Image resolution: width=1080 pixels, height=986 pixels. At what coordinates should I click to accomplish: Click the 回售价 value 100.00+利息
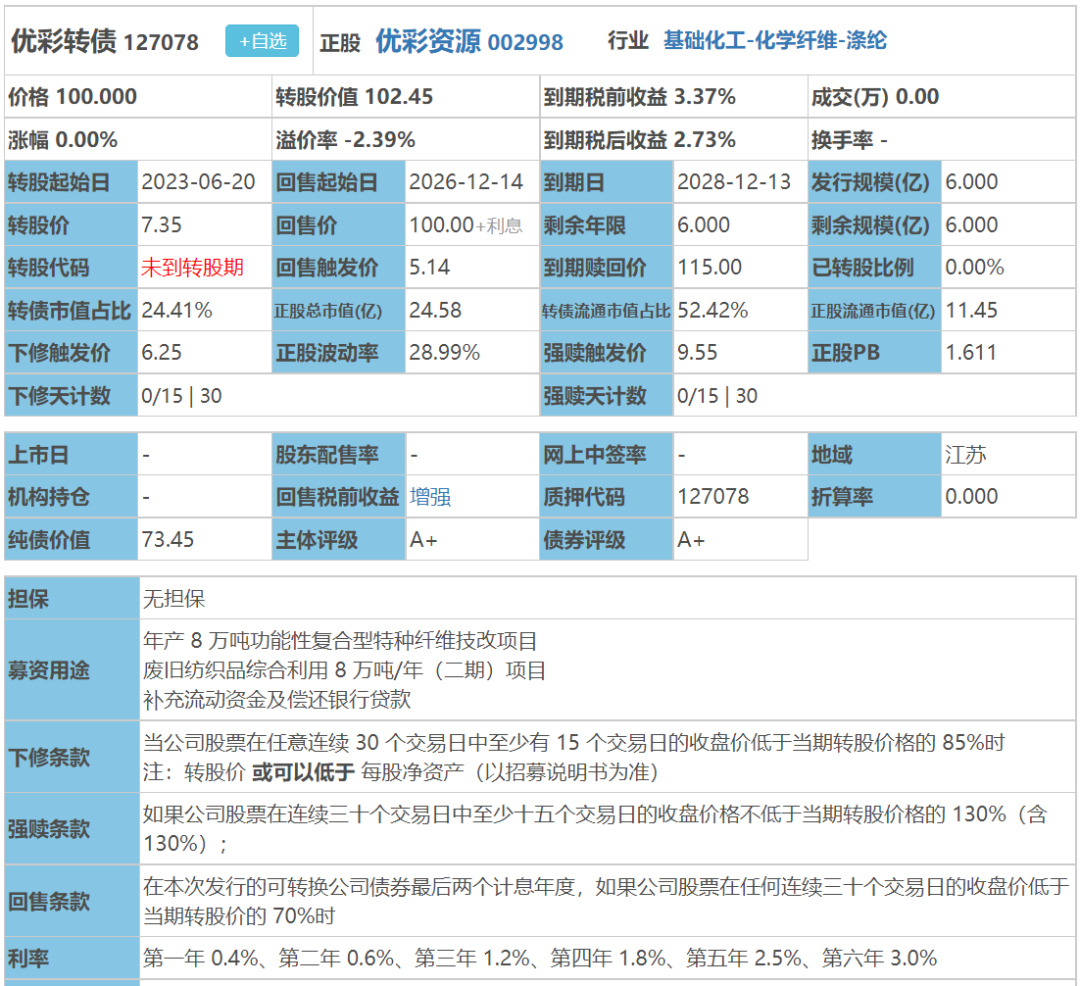(x=466, y=224)
